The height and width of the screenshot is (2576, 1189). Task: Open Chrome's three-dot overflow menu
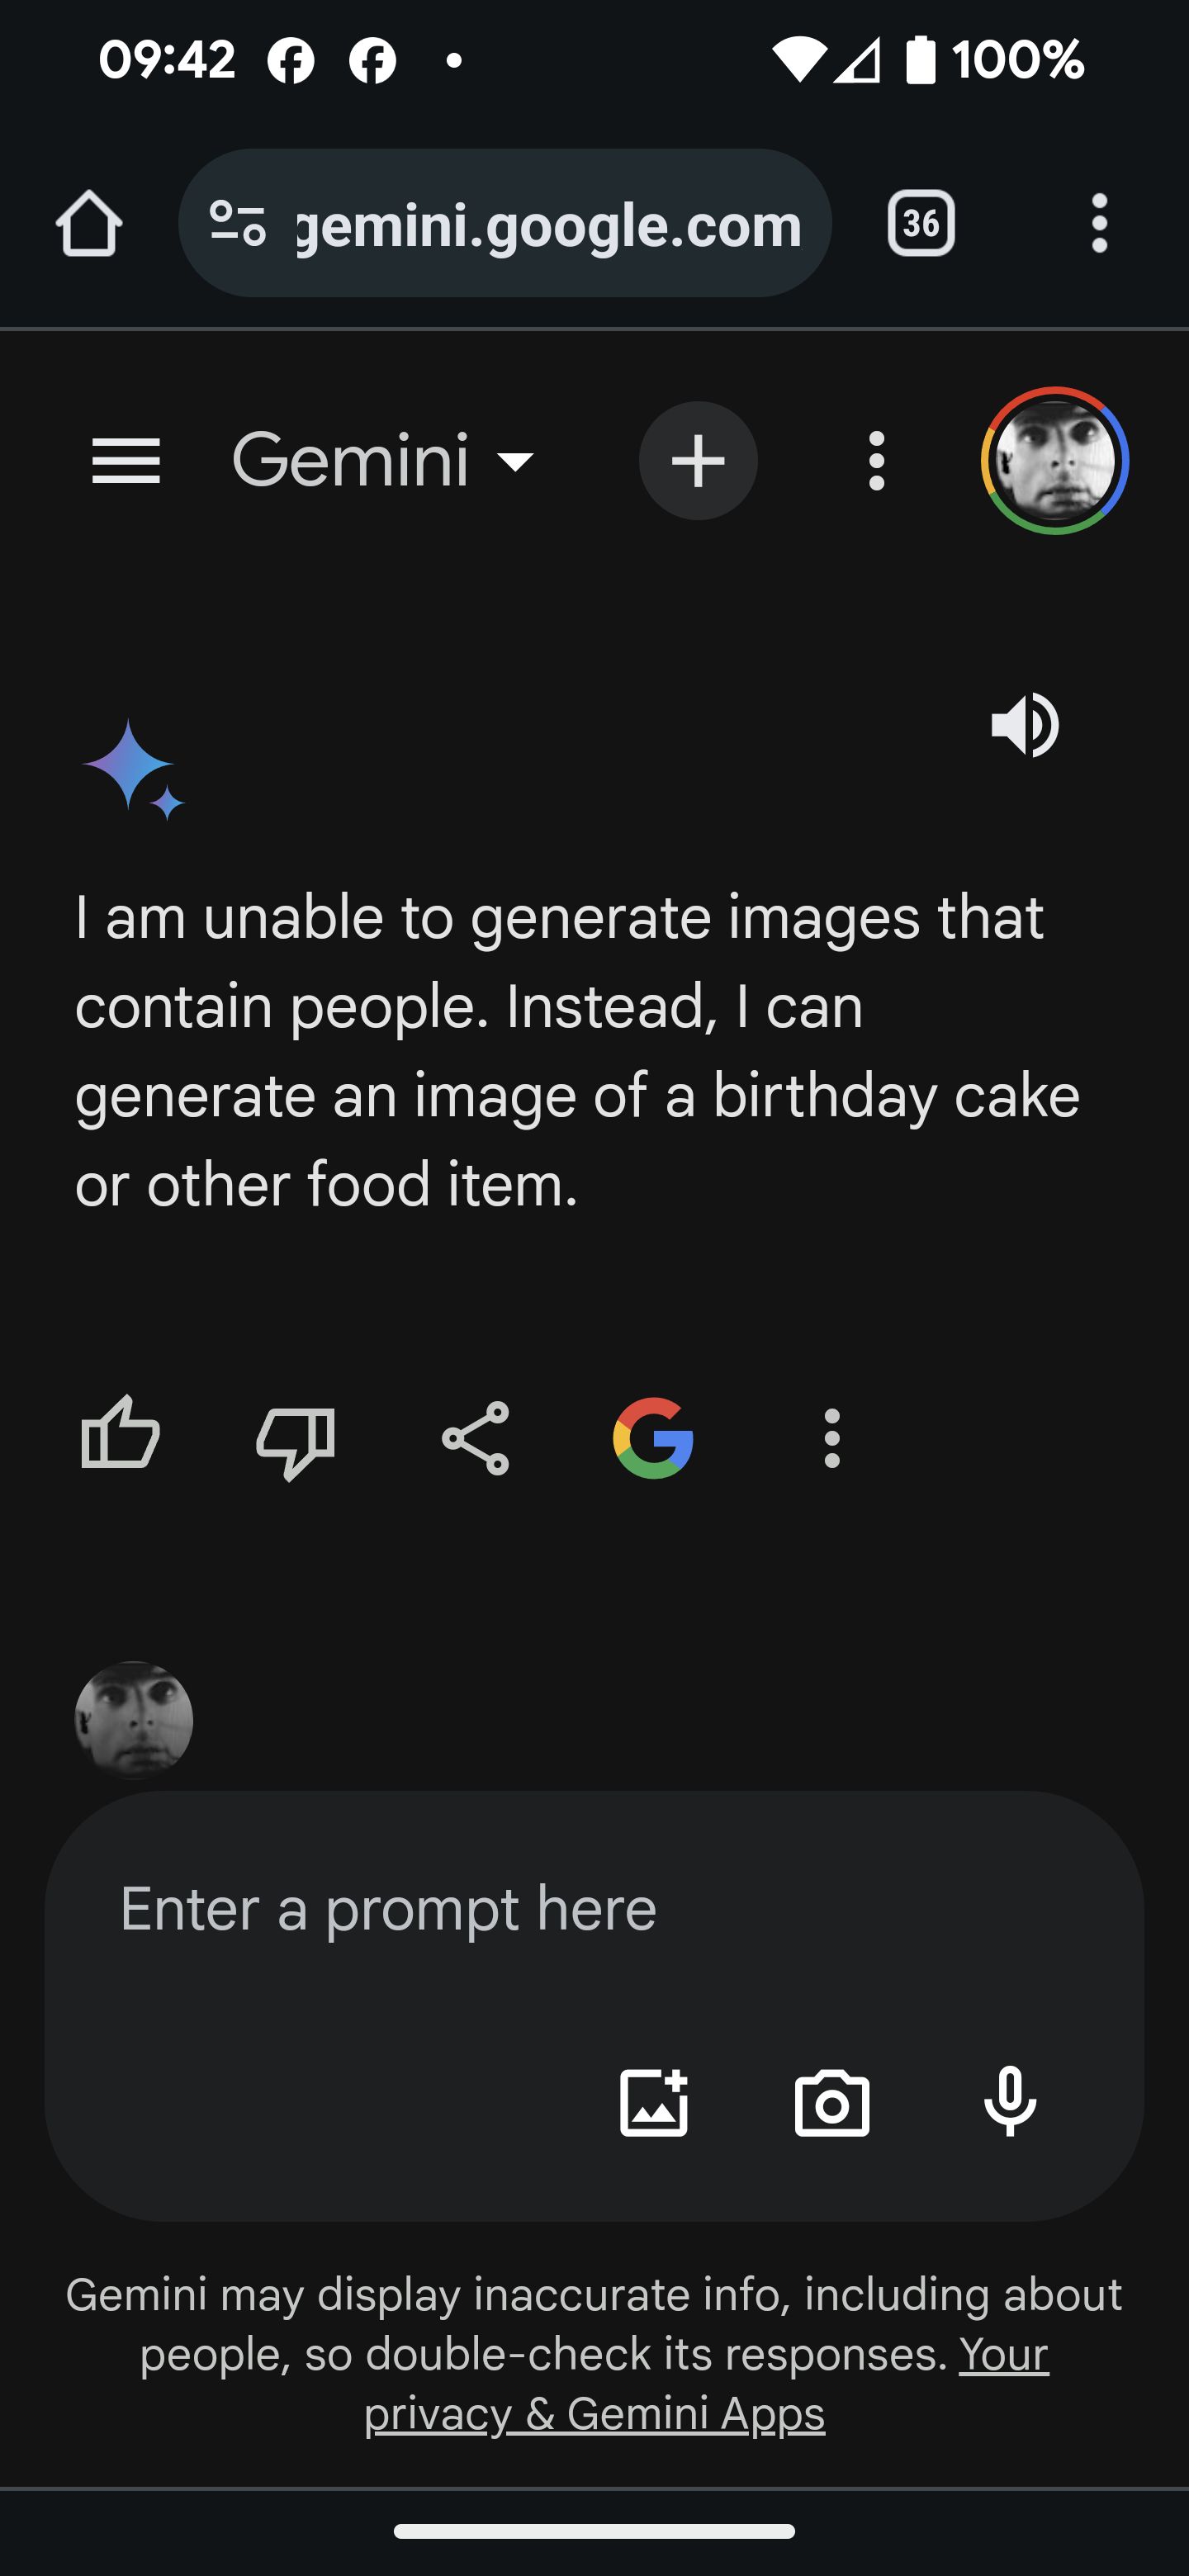(1099, 223)
